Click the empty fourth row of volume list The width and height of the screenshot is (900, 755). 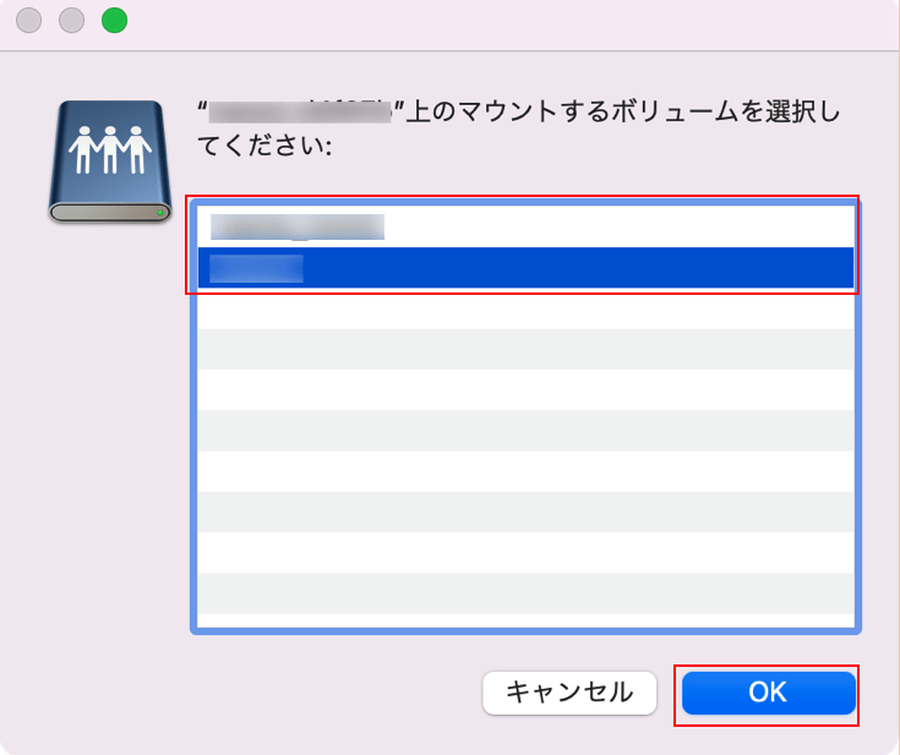525,349
